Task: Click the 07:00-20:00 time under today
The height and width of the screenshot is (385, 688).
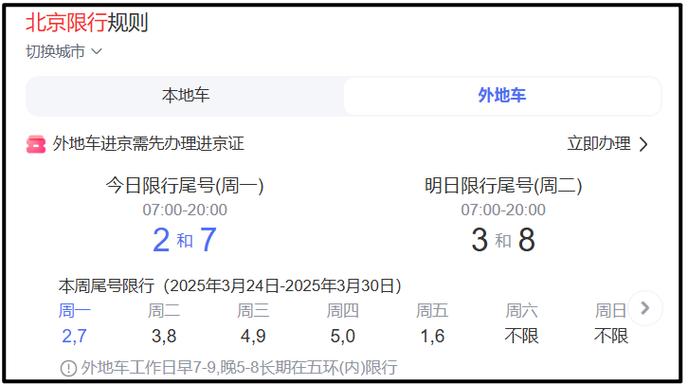Action: (x=185, y=210)
